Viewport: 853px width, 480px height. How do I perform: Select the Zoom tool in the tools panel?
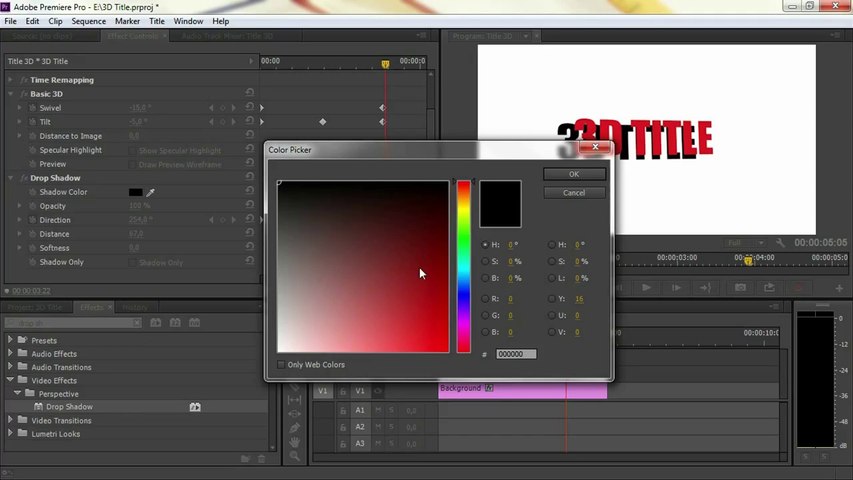point(294,456)
